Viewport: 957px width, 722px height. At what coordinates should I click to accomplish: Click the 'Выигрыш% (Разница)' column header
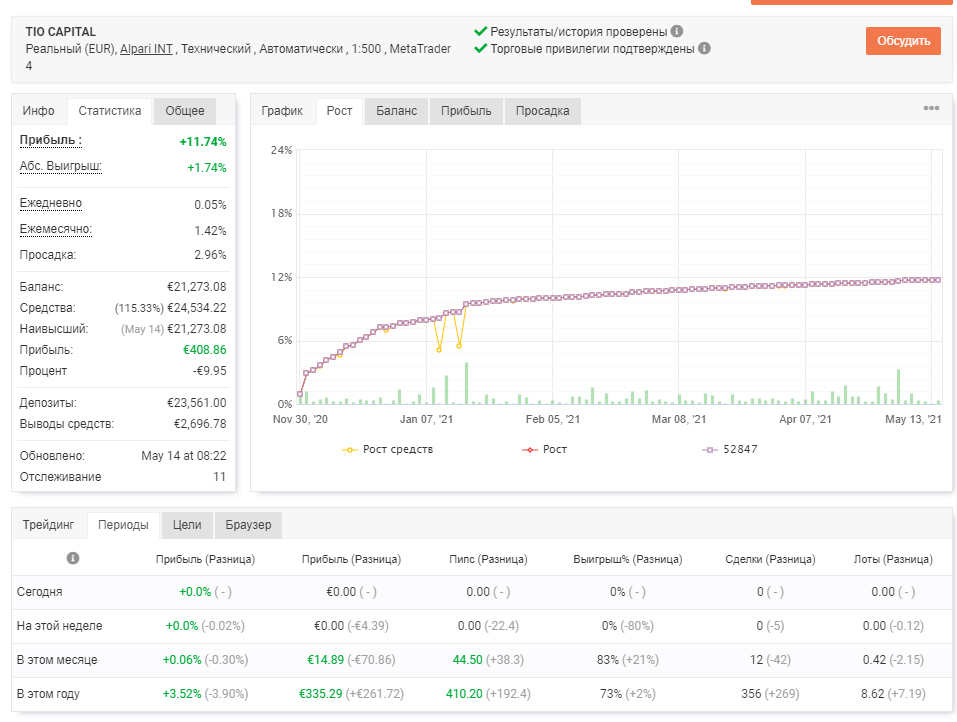[x=628, y=560]
